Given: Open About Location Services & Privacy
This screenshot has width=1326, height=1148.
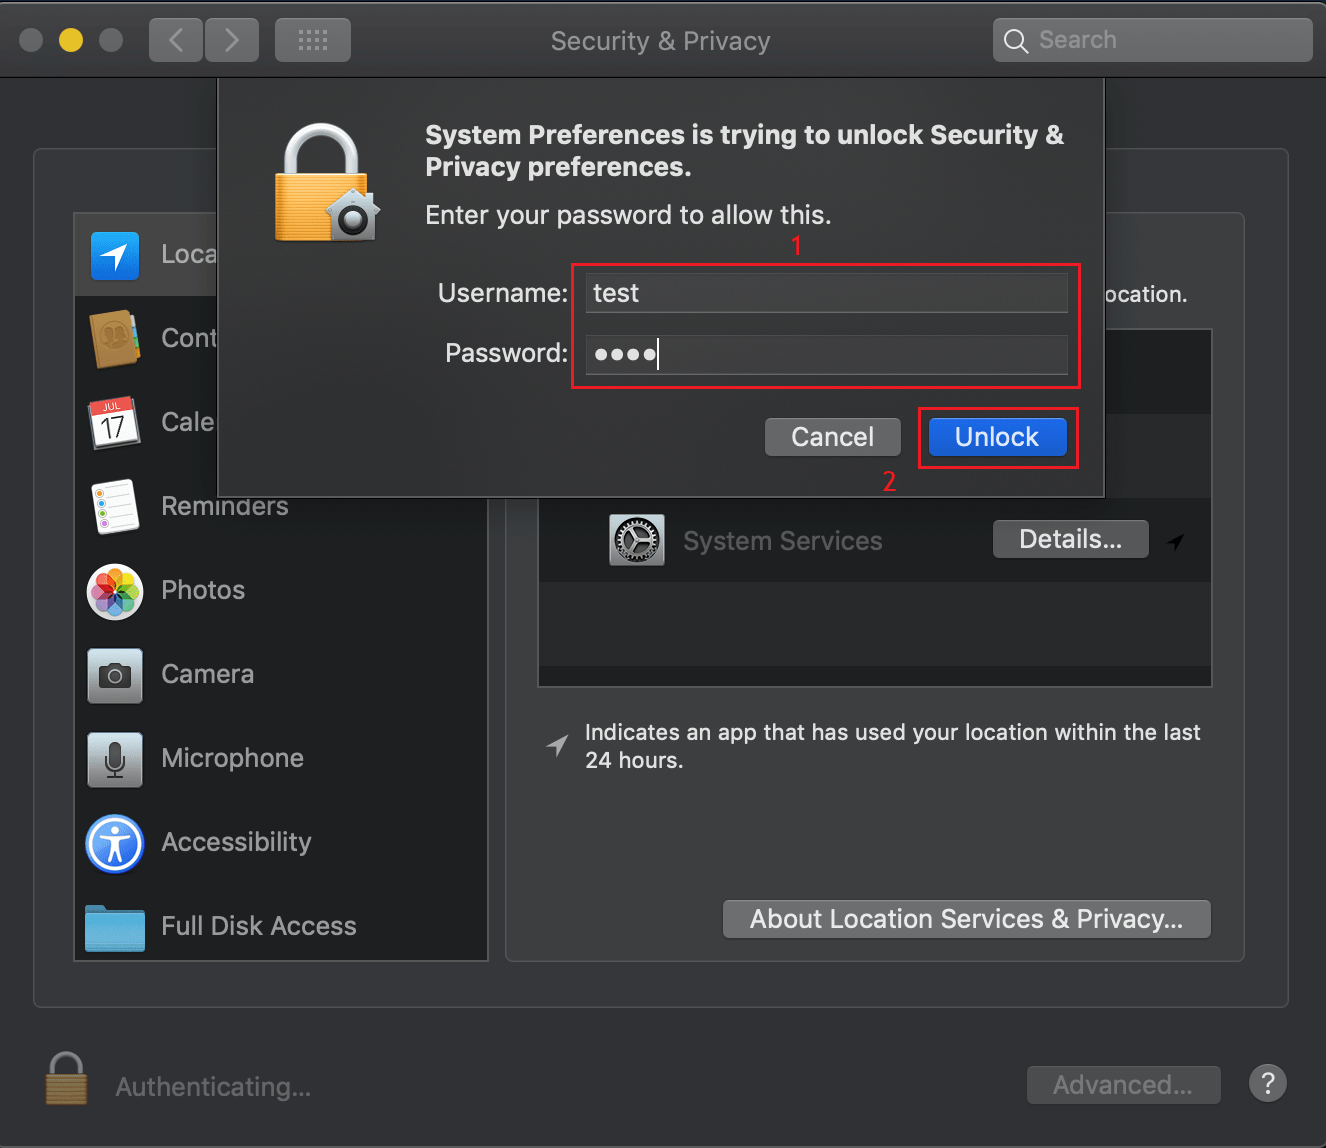Looking at the screenshot, I should tap(966, 918).
